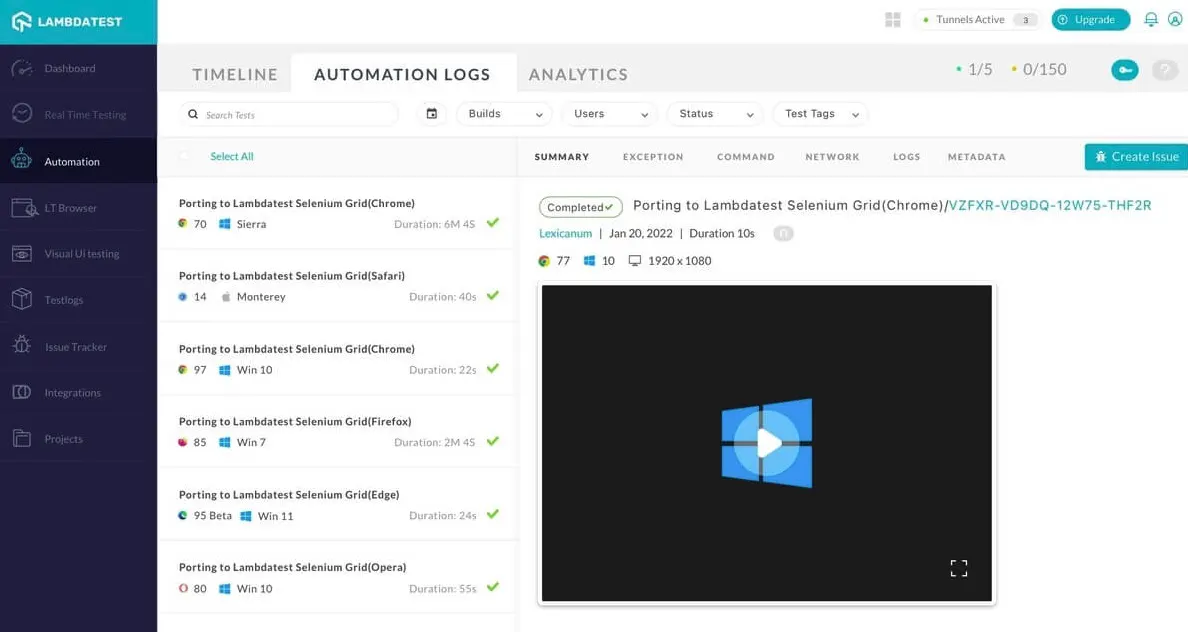Click the Create Issue button
The height and width of the screenshot is (632, 1188).
(1136, 157)
